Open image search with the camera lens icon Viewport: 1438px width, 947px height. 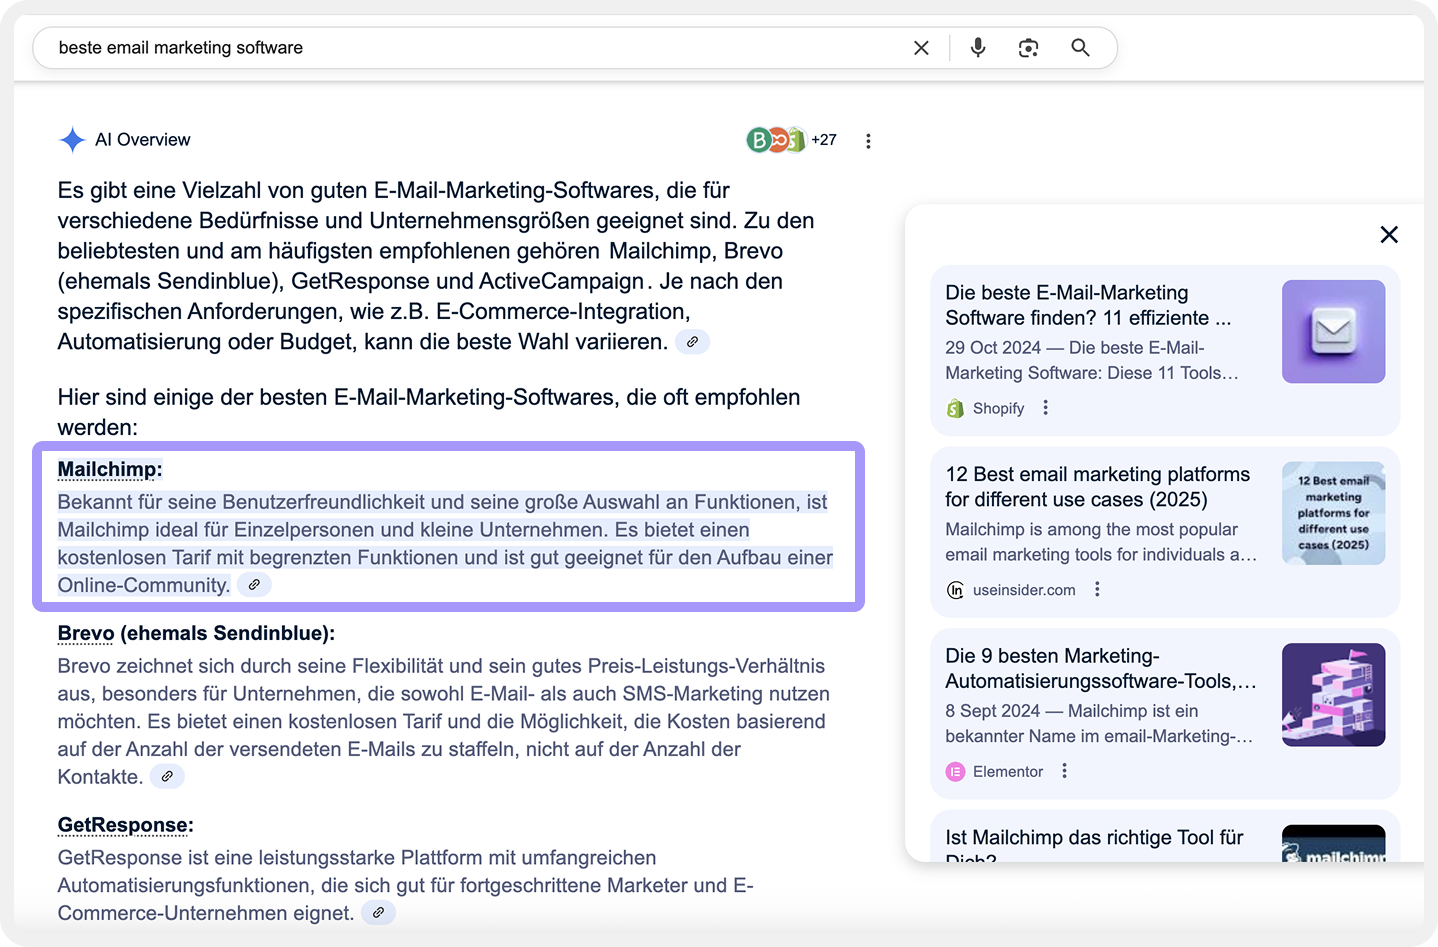(1028, 48)
